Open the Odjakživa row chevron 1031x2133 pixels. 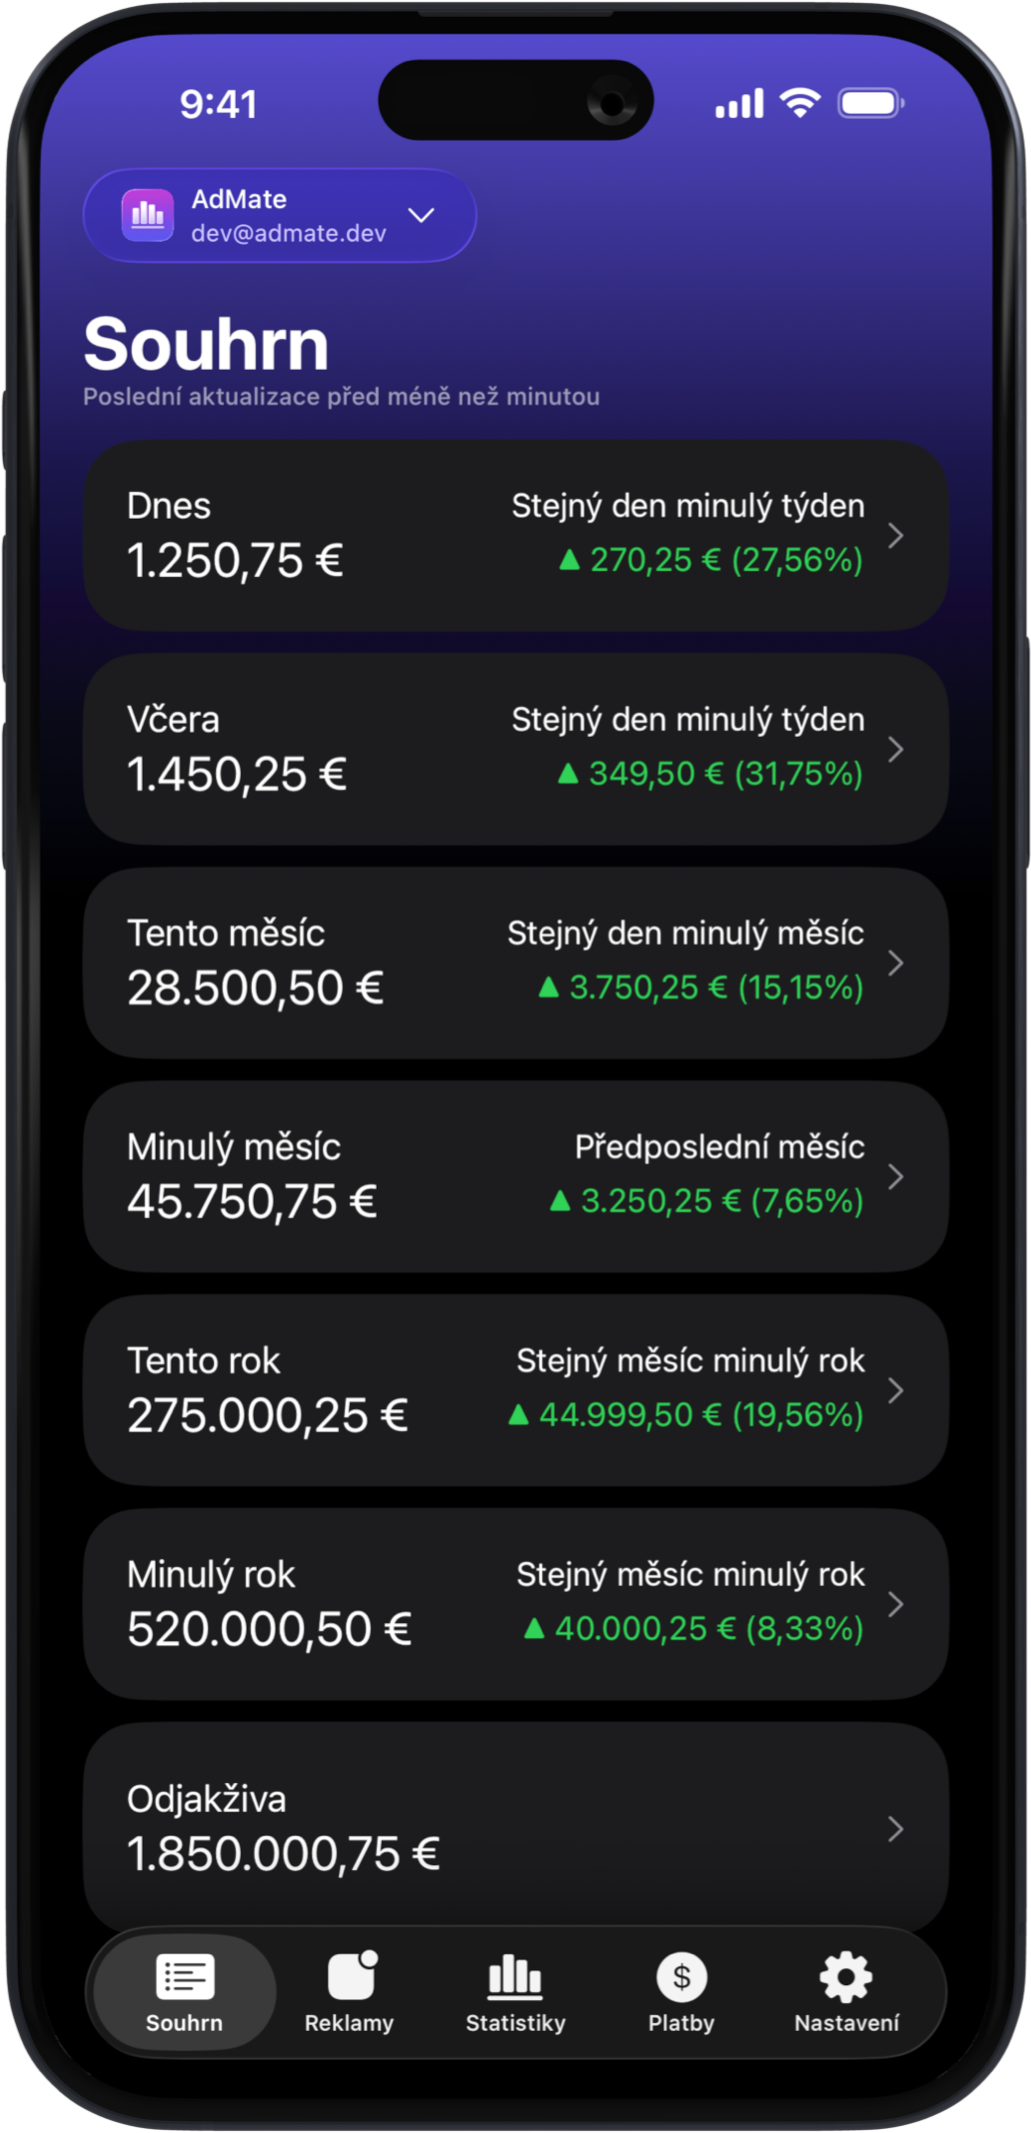click(x=896, y=1829)
